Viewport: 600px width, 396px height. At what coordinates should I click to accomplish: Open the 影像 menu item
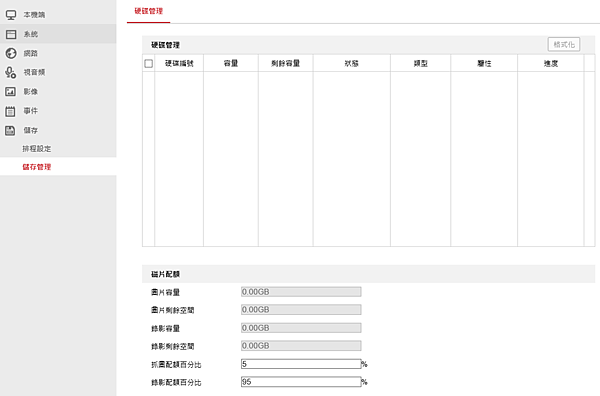tap(58, 91)
